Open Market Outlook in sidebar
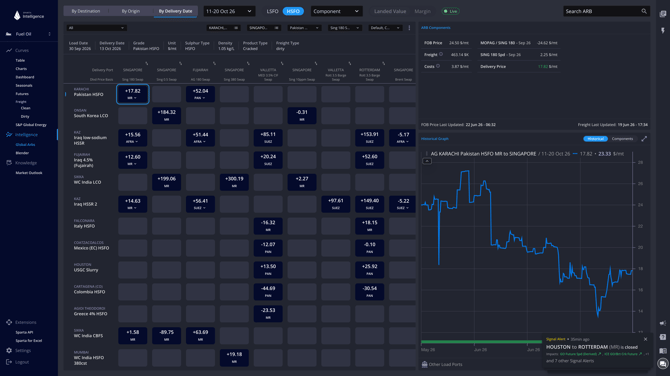This screenshot has height=376, width=670. (29, 173)
